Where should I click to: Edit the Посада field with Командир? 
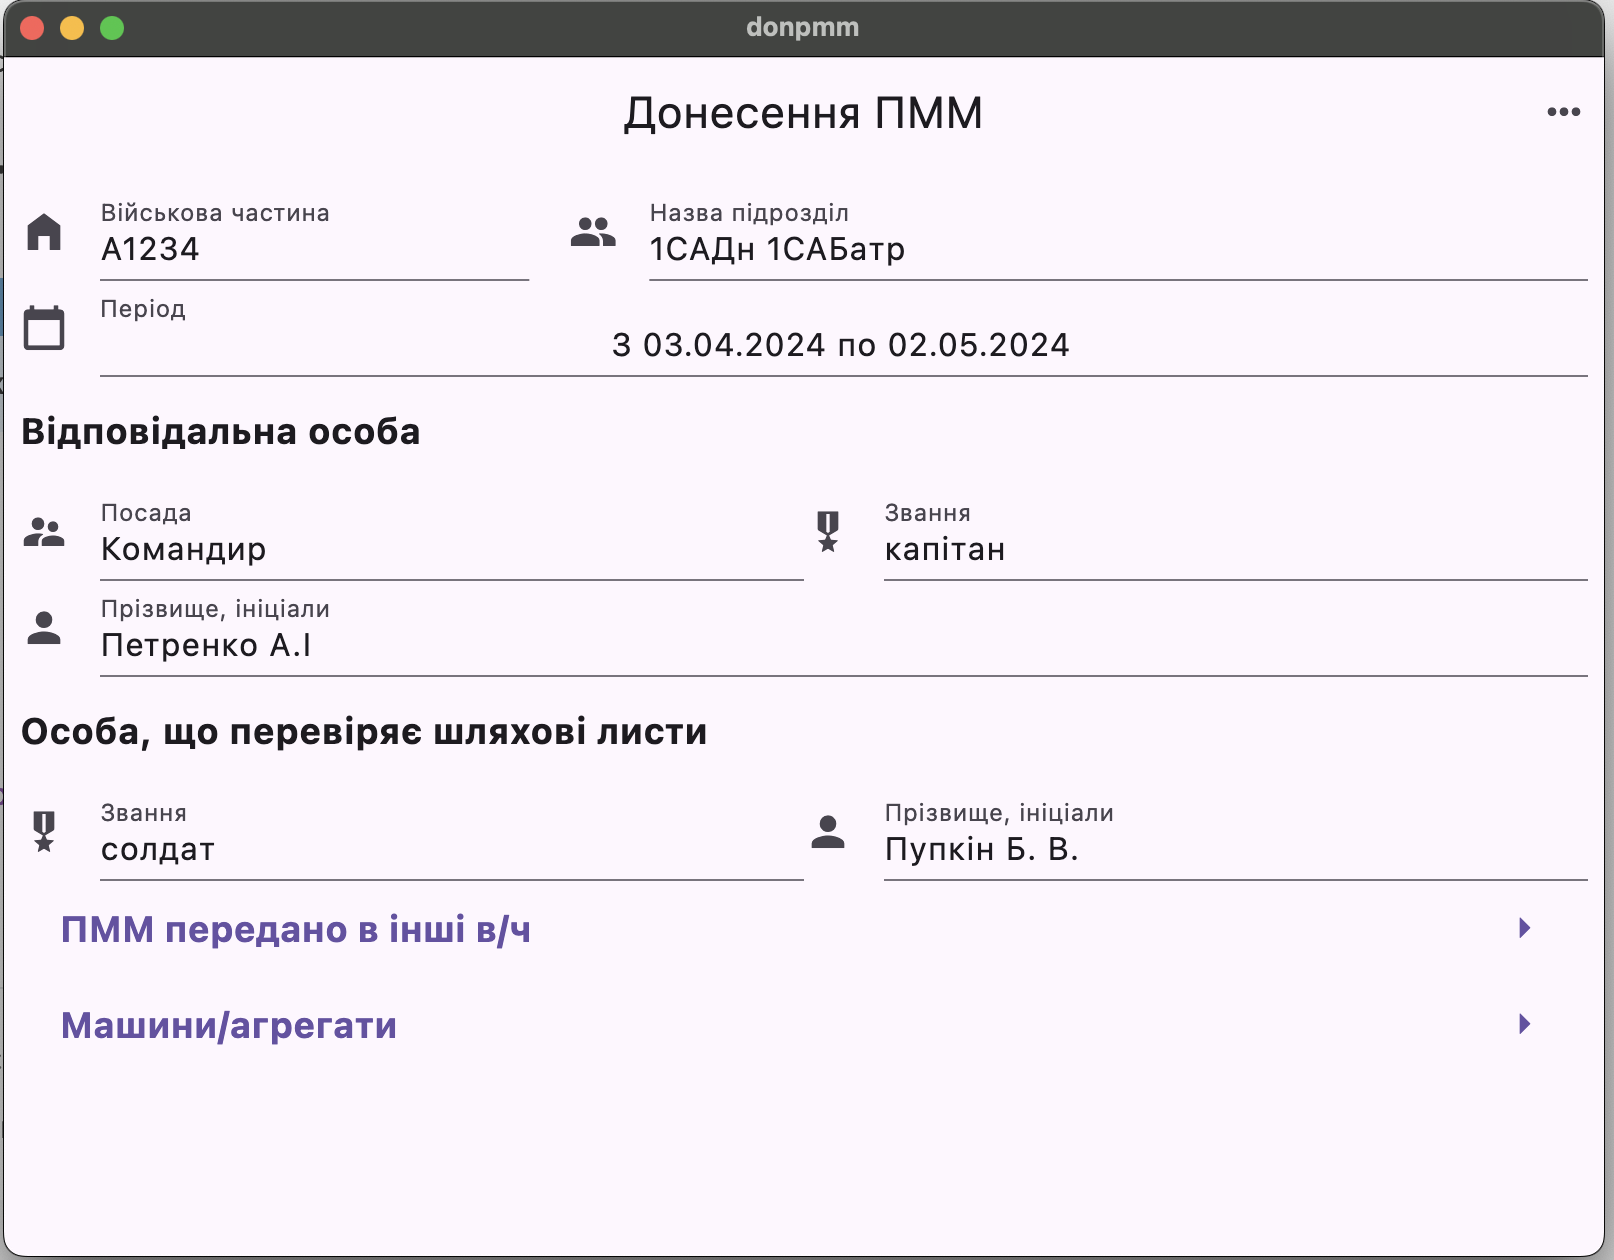pyautogui.click(x=451, y=540)
